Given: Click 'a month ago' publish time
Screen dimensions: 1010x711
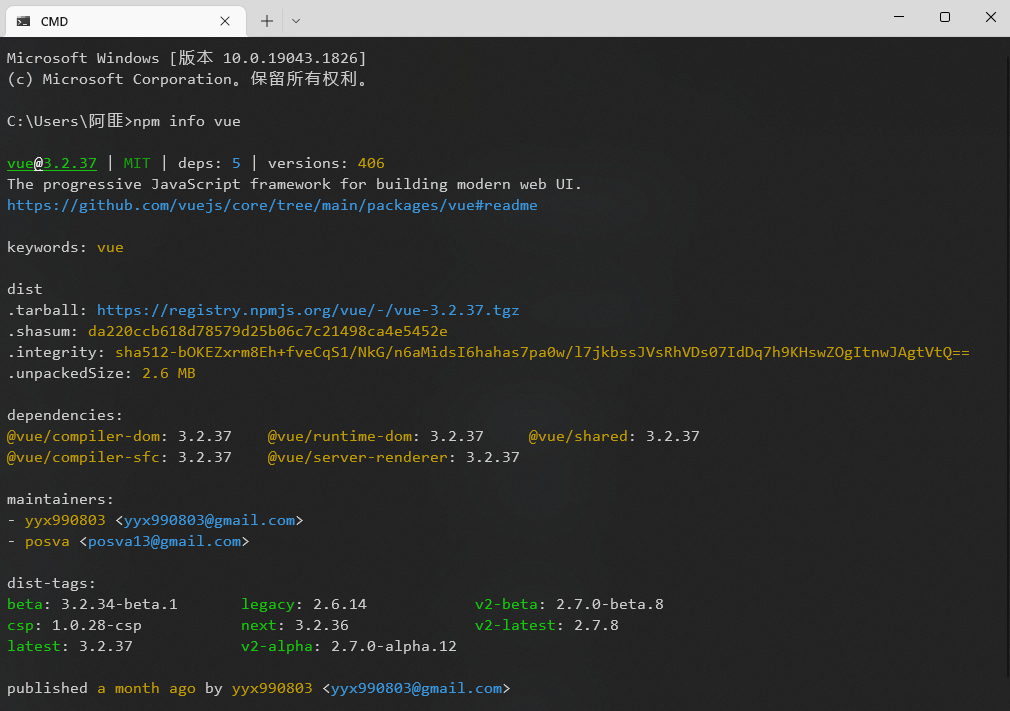Looking at the screenshot, I should click(146, 688).
